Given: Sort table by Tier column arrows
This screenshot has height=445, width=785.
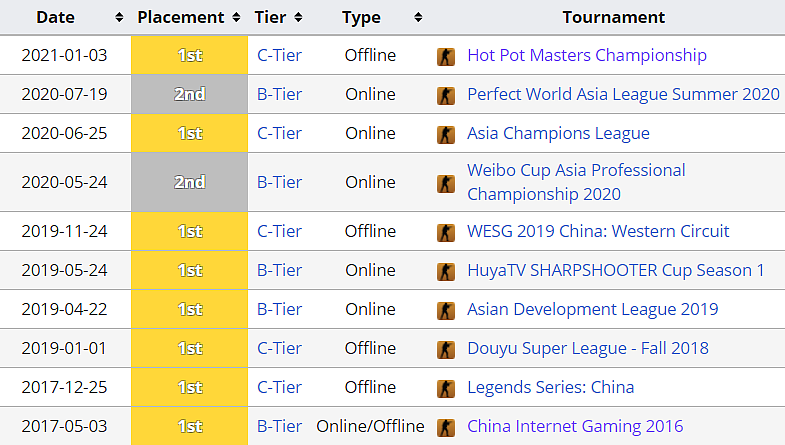Looking at the screenshot, I should click(298, 18).
